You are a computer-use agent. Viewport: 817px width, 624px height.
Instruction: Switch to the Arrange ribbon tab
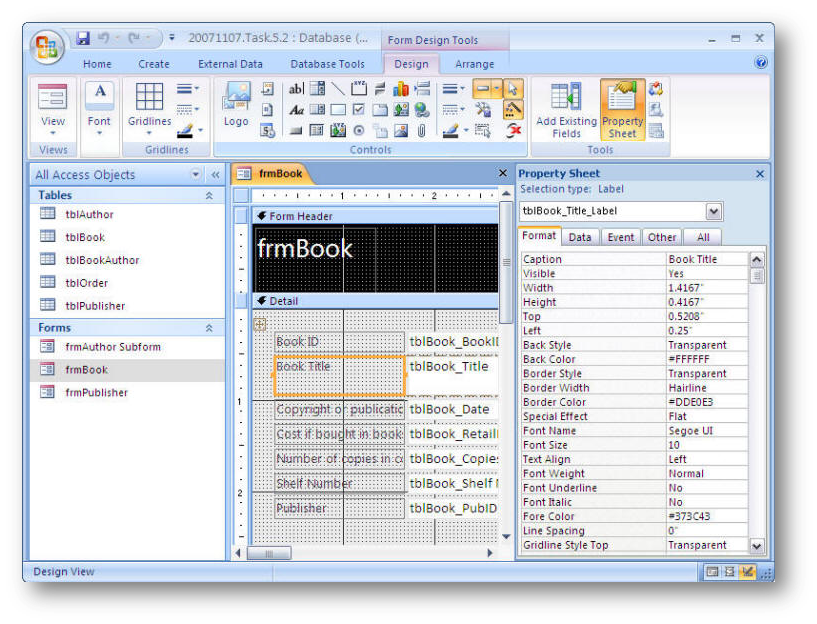coord(474,64)
